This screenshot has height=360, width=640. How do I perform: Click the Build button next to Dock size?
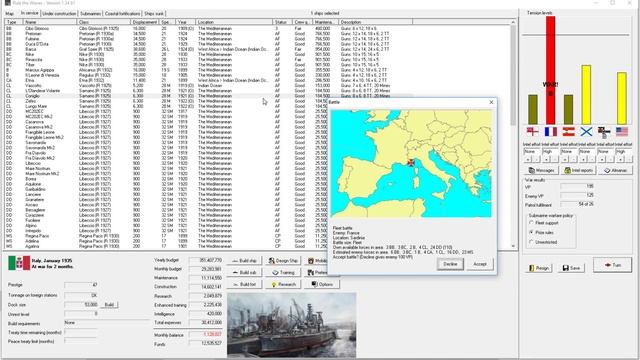tap(109, 304)
